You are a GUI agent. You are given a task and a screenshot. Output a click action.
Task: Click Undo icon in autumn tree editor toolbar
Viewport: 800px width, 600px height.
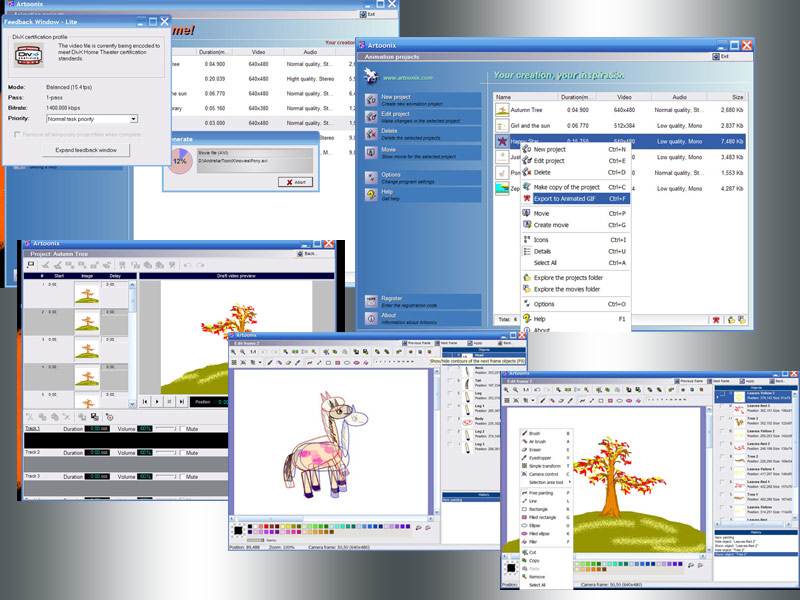[x=537, y=389]
